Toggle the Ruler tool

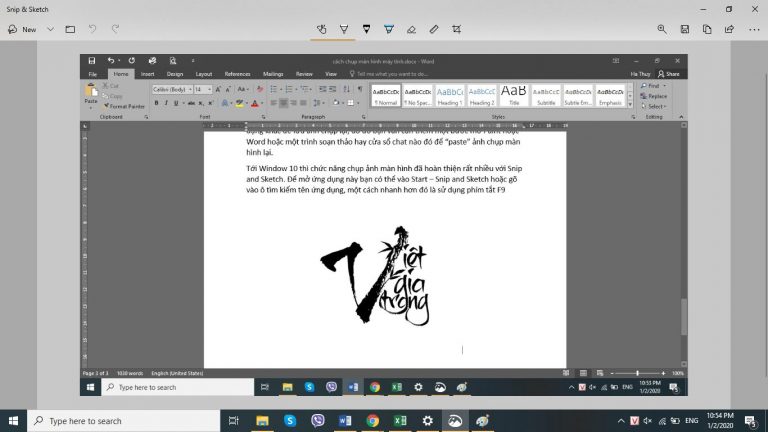[x=434, y=30]
